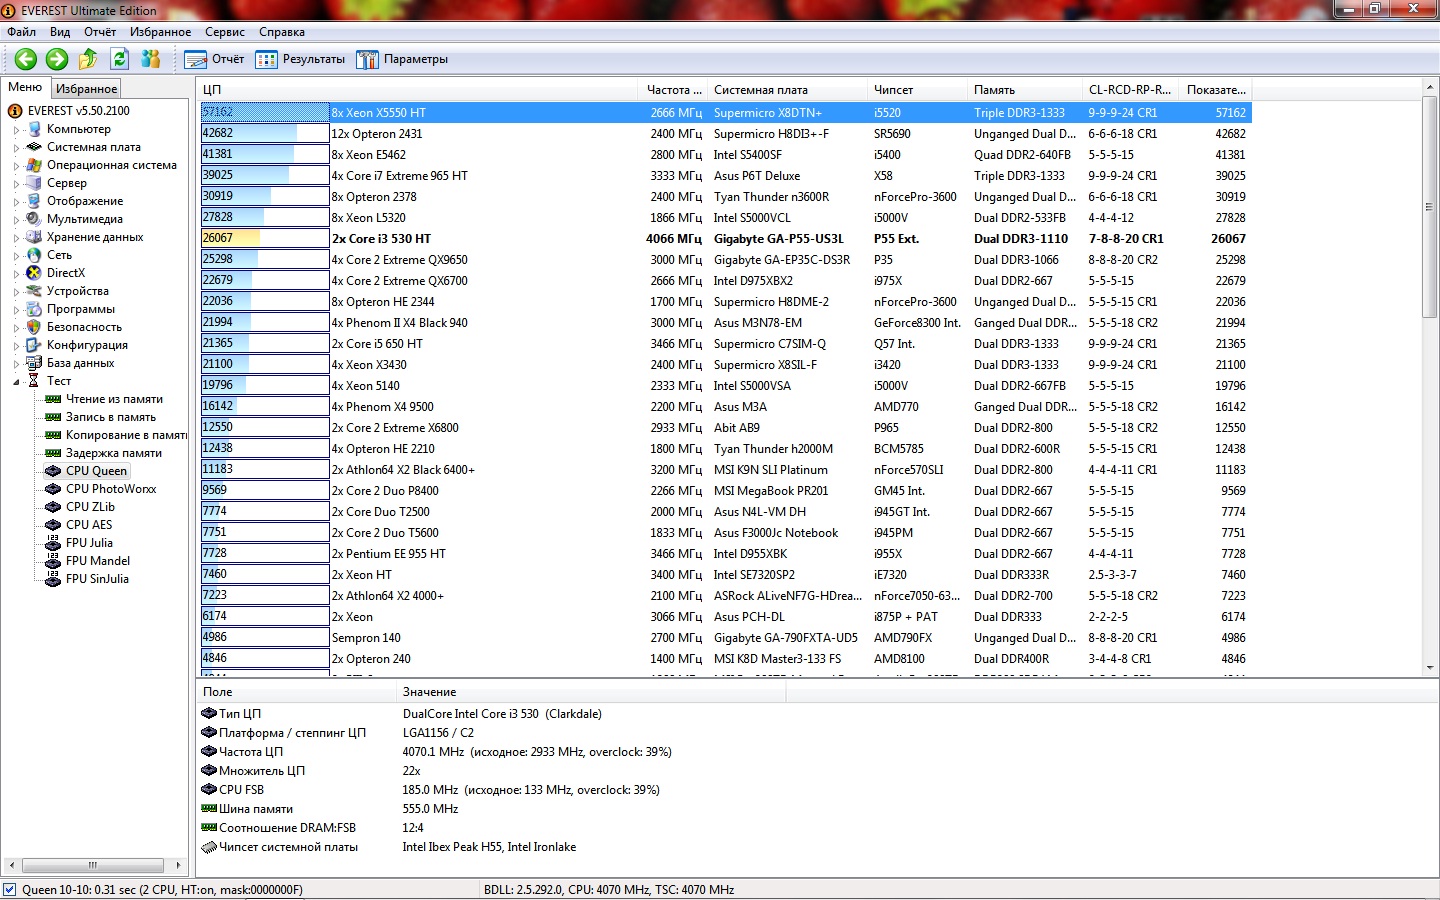
Task: Switch to the Меню sidebar tab
Action: coord(25,87)
